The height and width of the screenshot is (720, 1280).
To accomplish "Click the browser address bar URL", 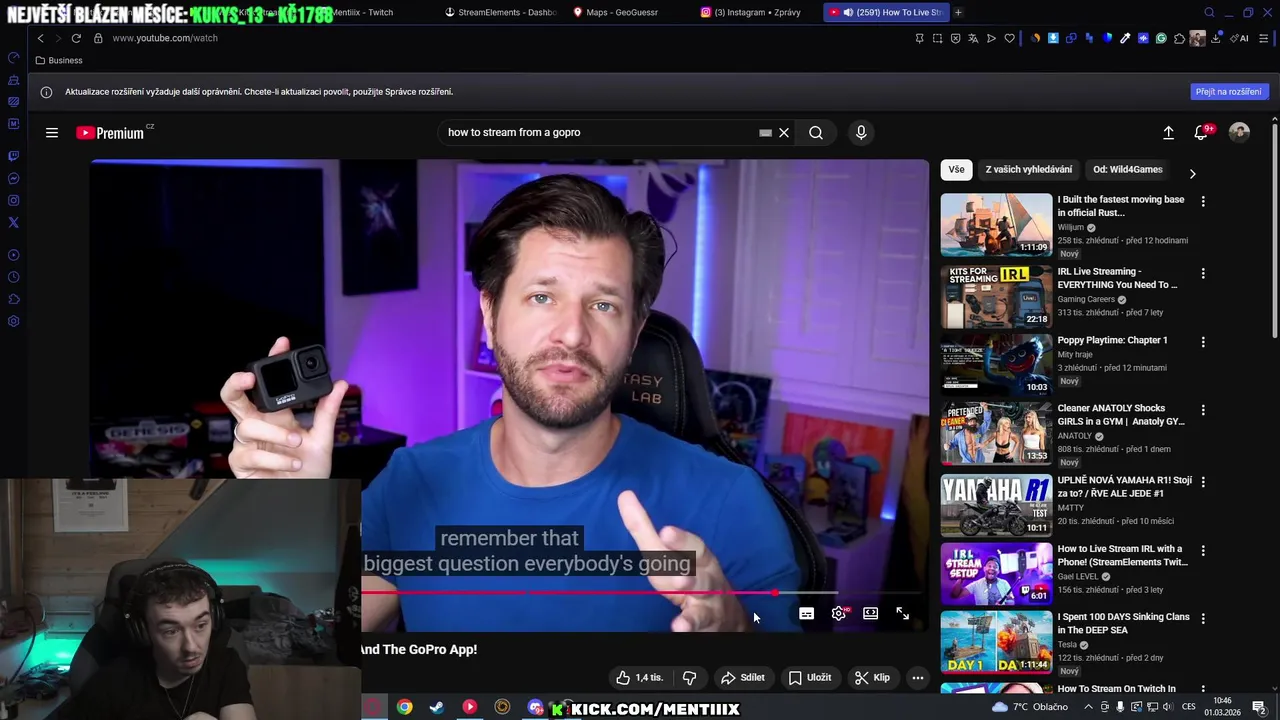I will coord(165,38).
